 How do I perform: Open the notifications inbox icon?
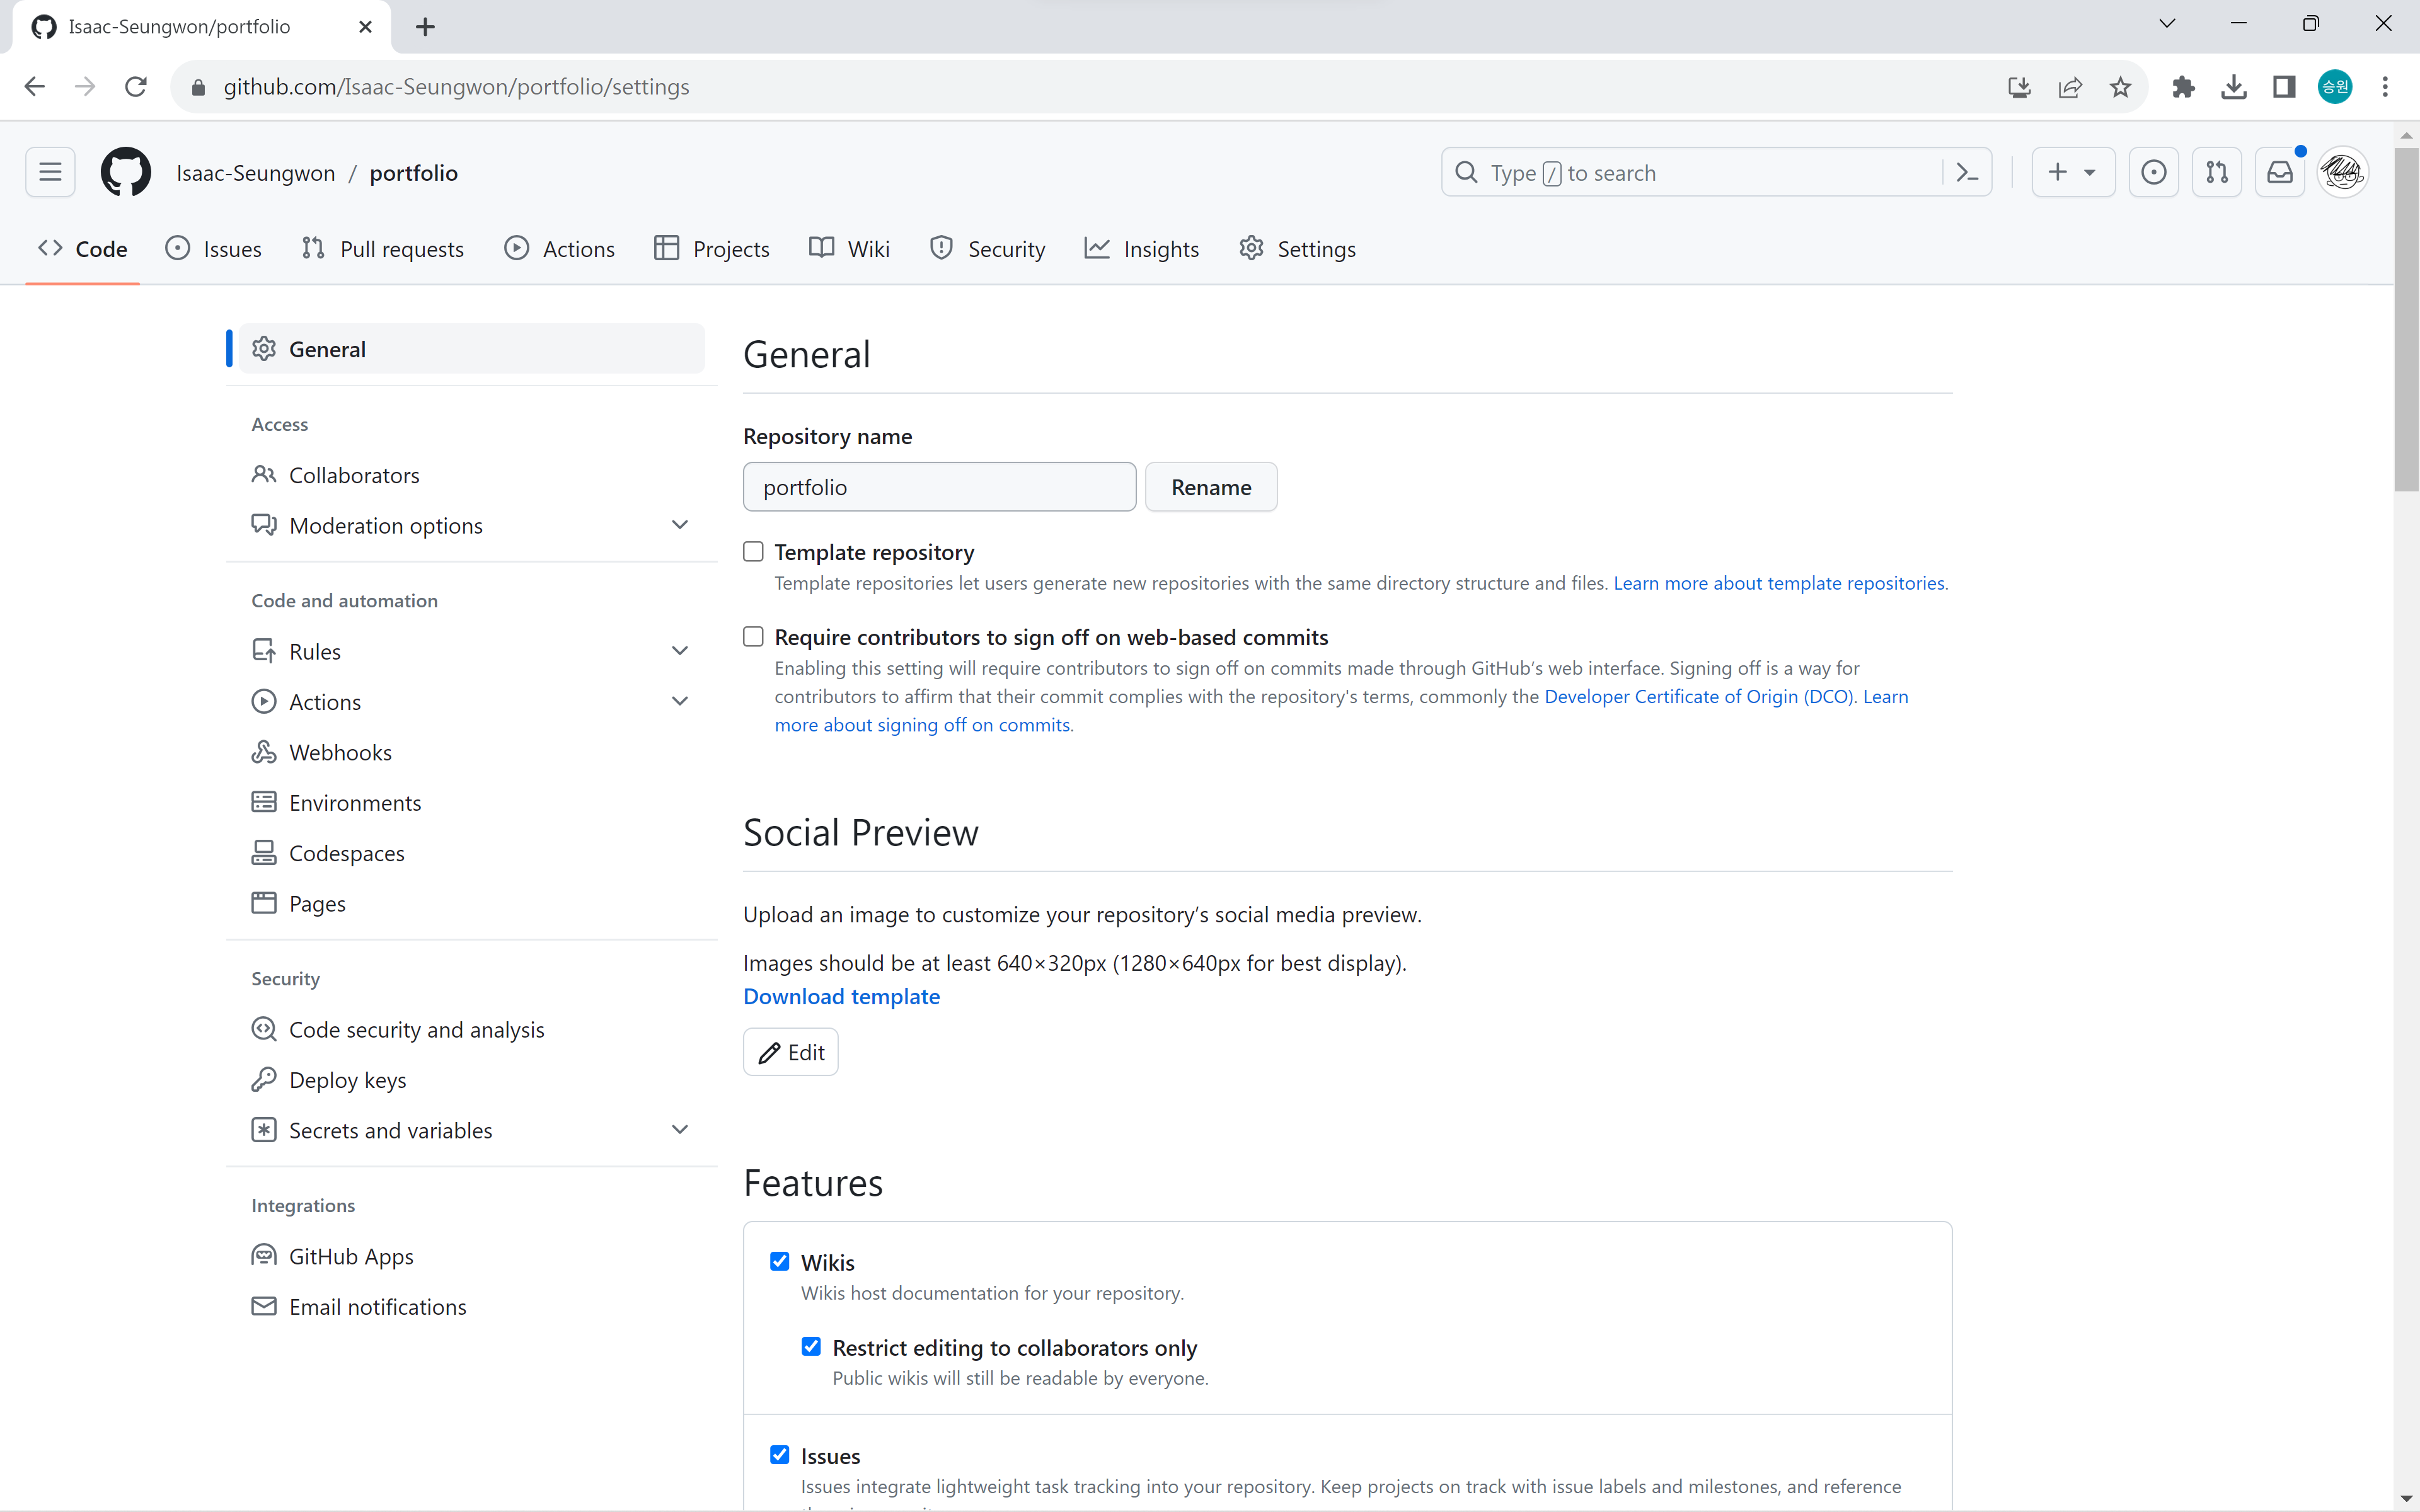tap(2279, 172)
